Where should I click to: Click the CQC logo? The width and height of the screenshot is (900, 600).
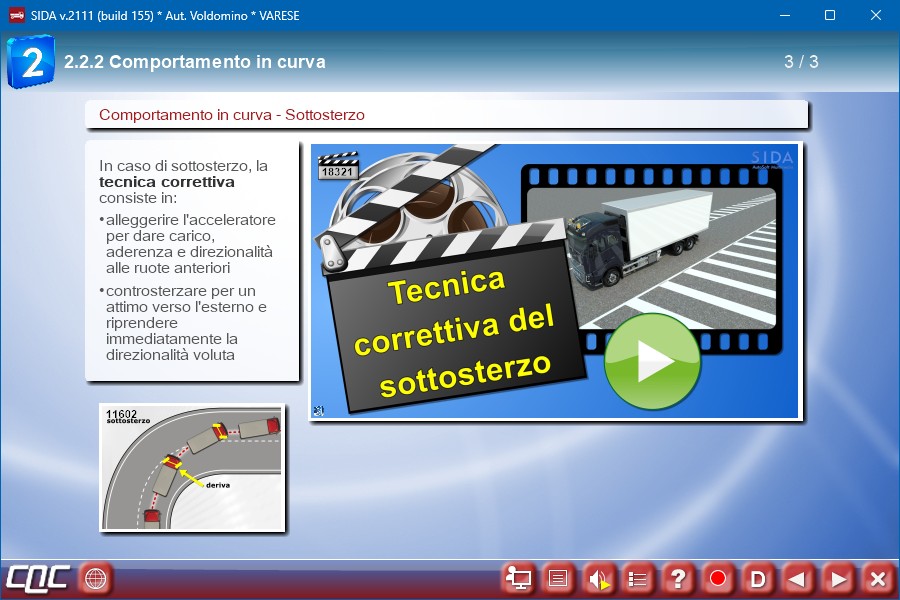[x=37, y=578]
